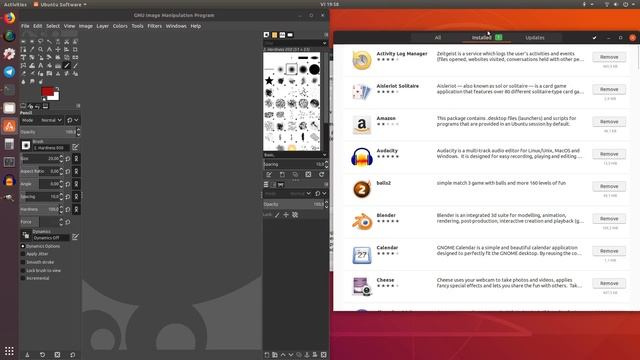The width and height of the screenshot is (640, 360).
Task: Select the Free Select lasso tool in GIMP
Action: tap(40, 41)
